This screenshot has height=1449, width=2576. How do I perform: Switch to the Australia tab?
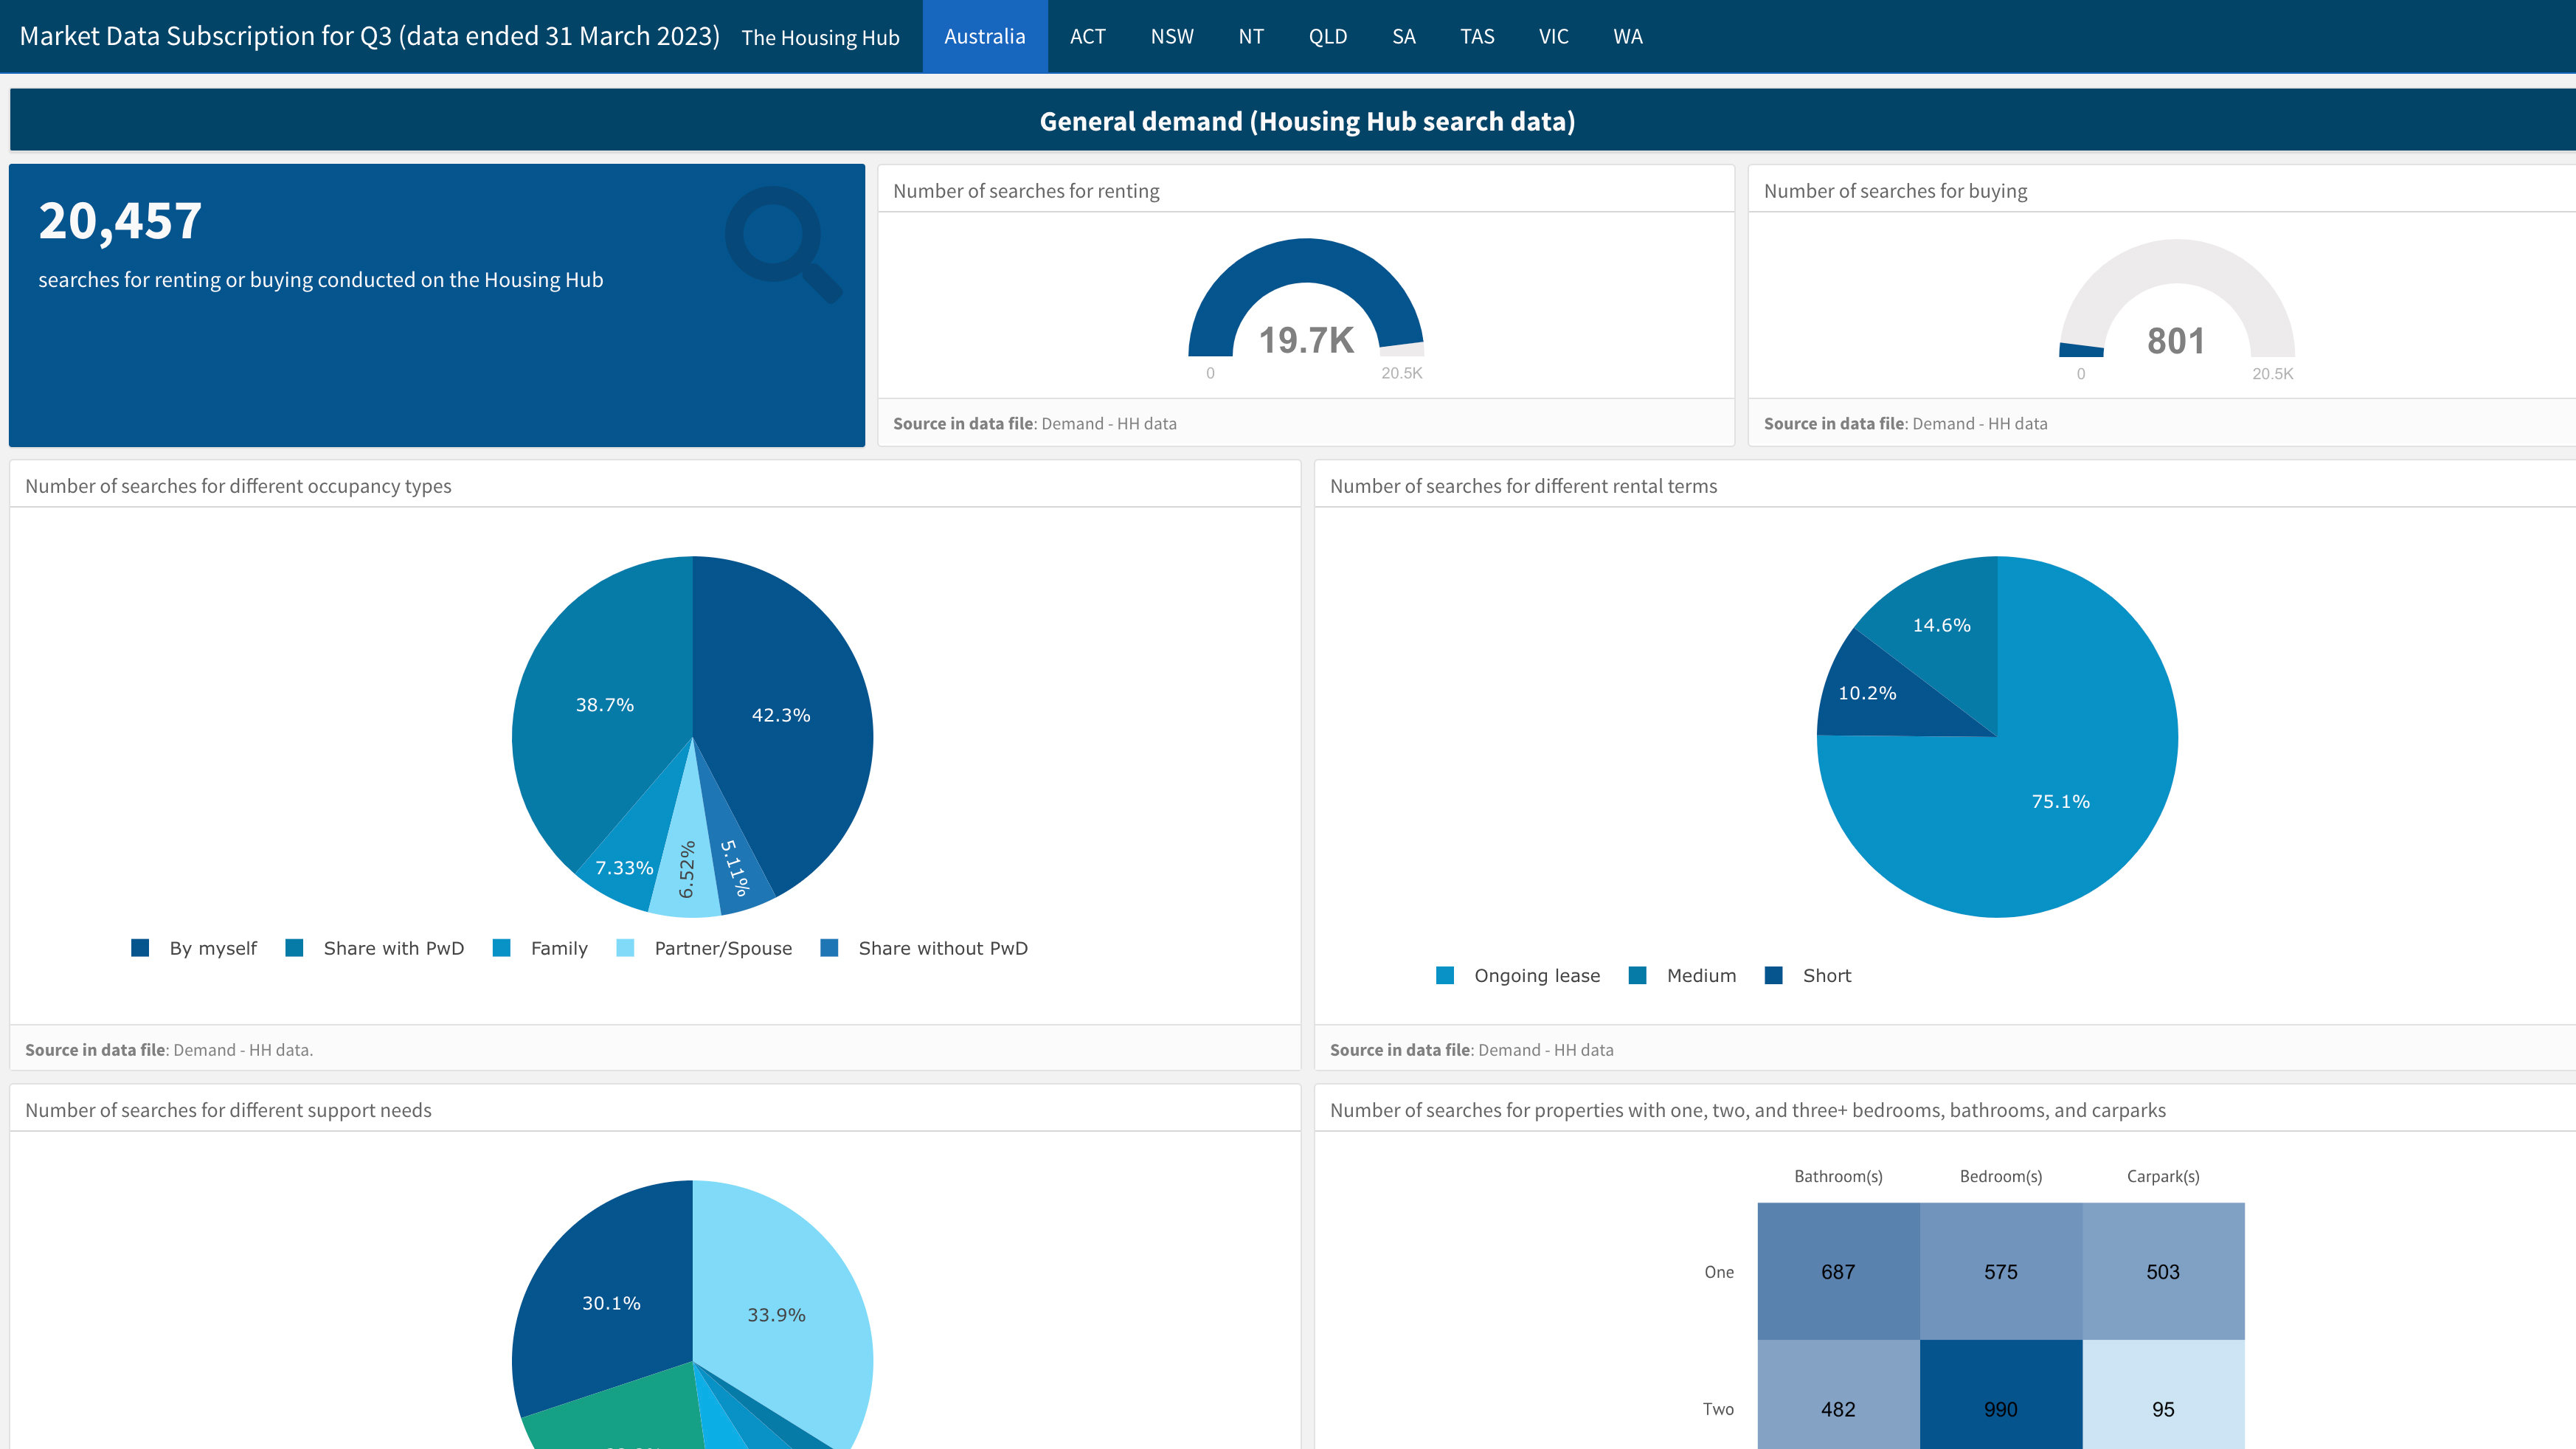point(984,37)
